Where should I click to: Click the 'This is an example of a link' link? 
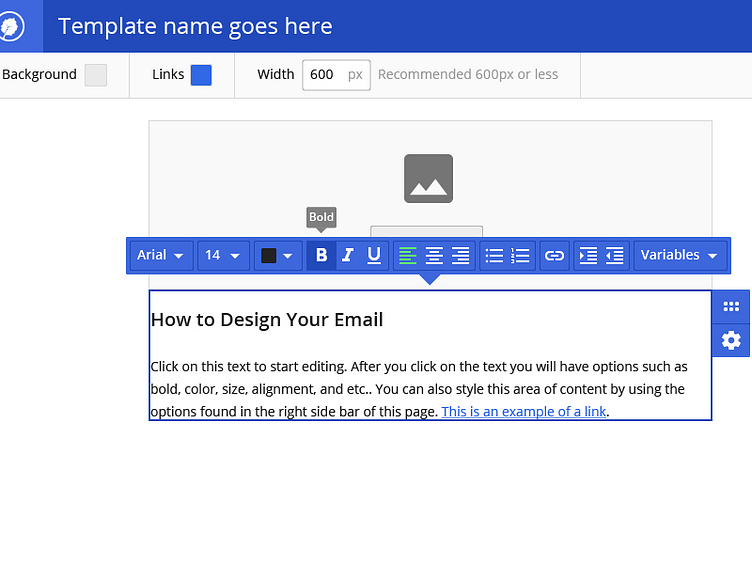pyautogui.click(x=523, y=411)
